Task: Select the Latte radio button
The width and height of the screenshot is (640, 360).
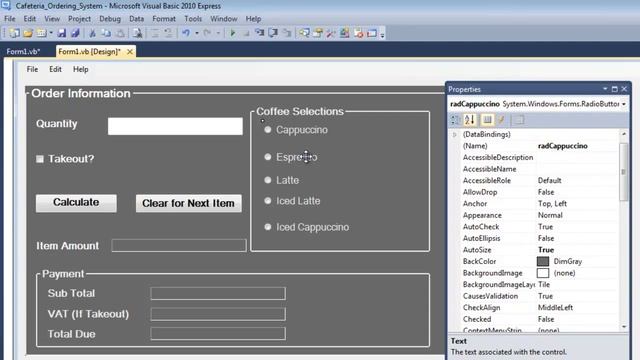Action: (x=268, y=180)
